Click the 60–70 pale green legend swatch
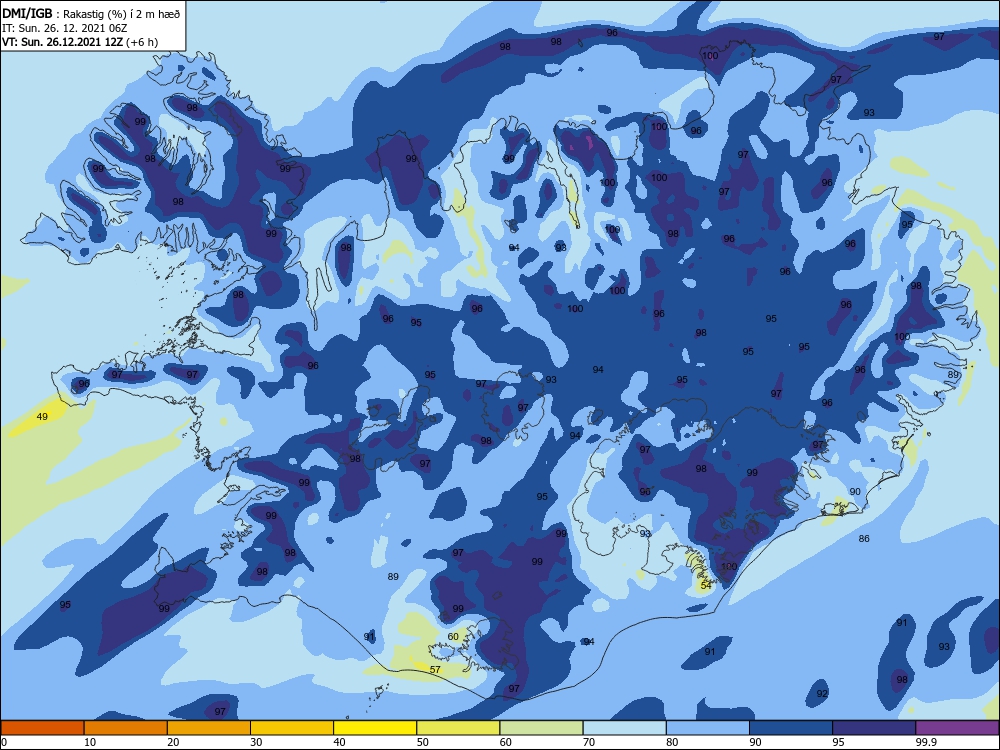The height and width of the screenshot is (750, 1000). click(x=541, y=728)
